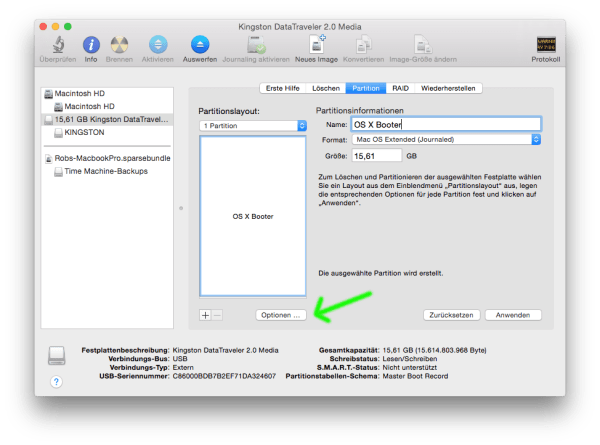
Task: Click the USB serial number value
Action: pyautogui.click(x=224, y=376)
